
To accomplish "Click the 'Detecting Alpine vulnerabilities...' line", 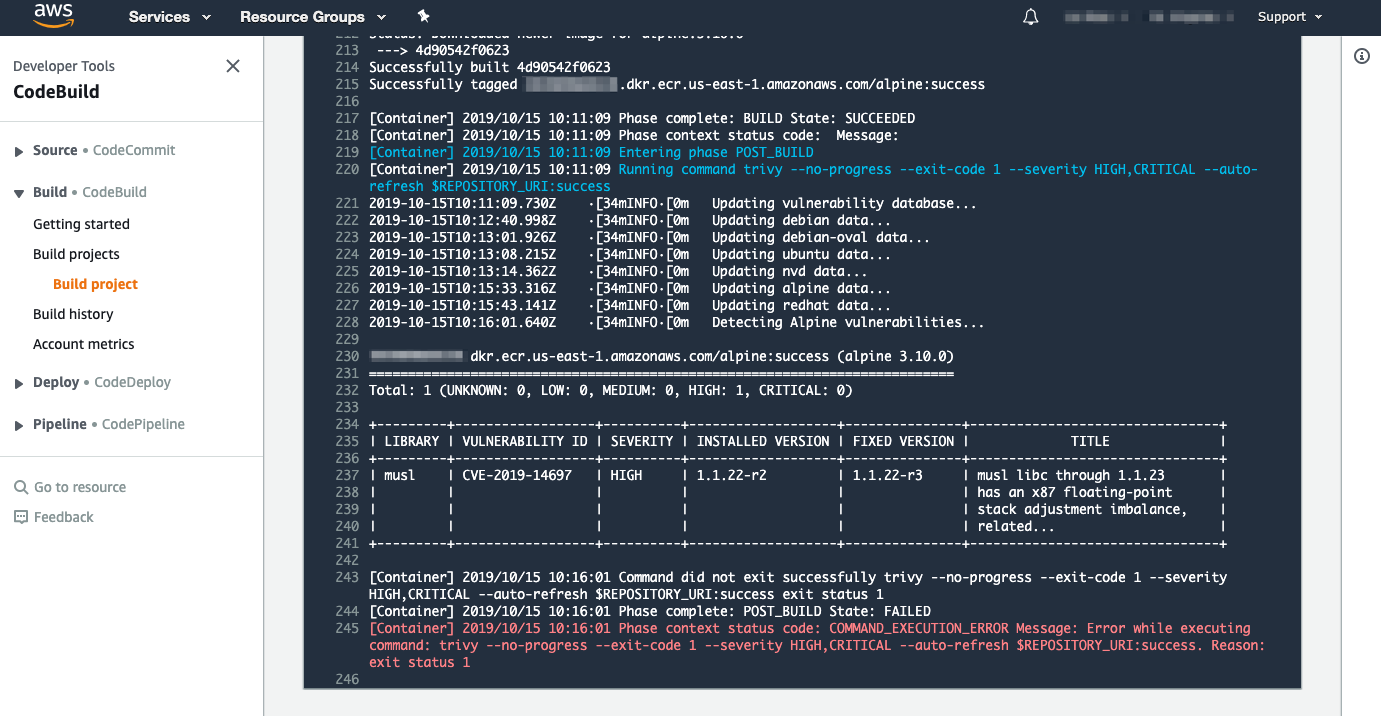I will click(x=677, y=322).
